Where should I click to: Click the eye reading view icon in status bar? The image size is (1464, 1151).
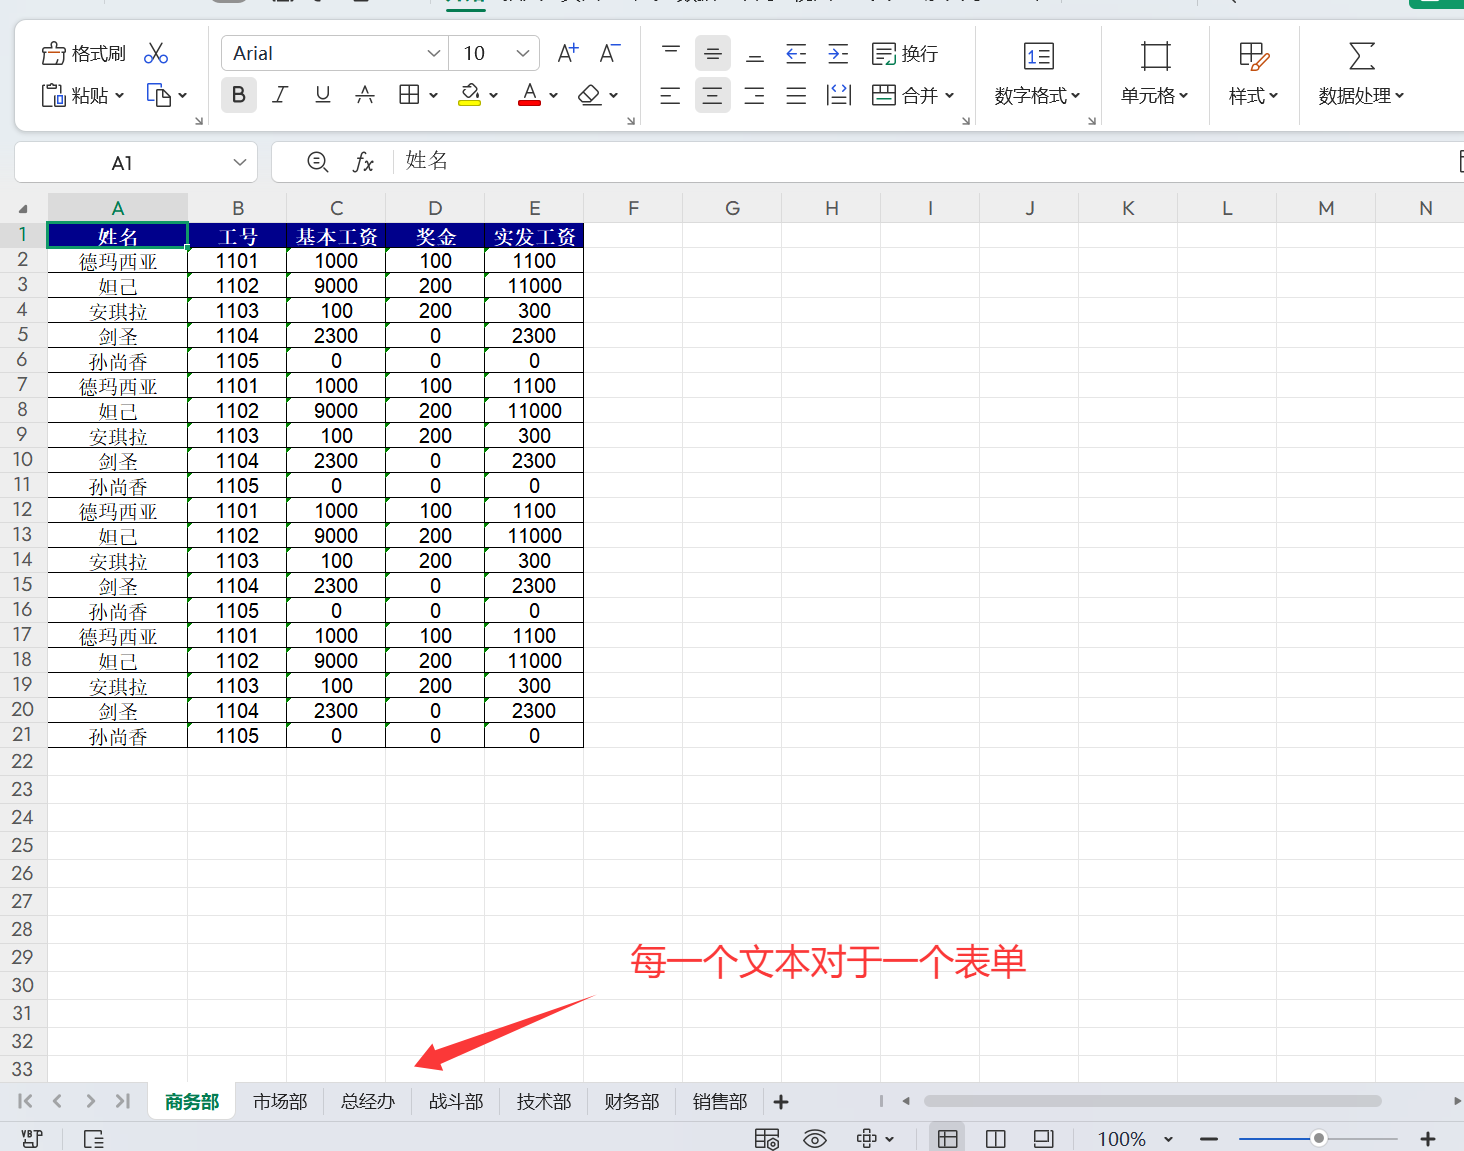point(815,1138)
